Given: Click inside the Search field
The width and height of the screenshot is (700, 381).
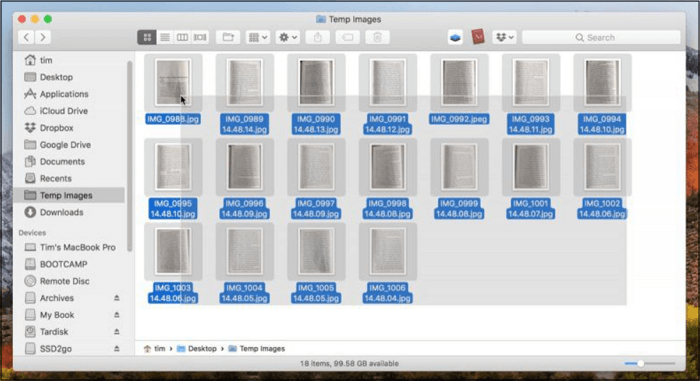Looking at the screenshot, I should (x=601, y=38).
